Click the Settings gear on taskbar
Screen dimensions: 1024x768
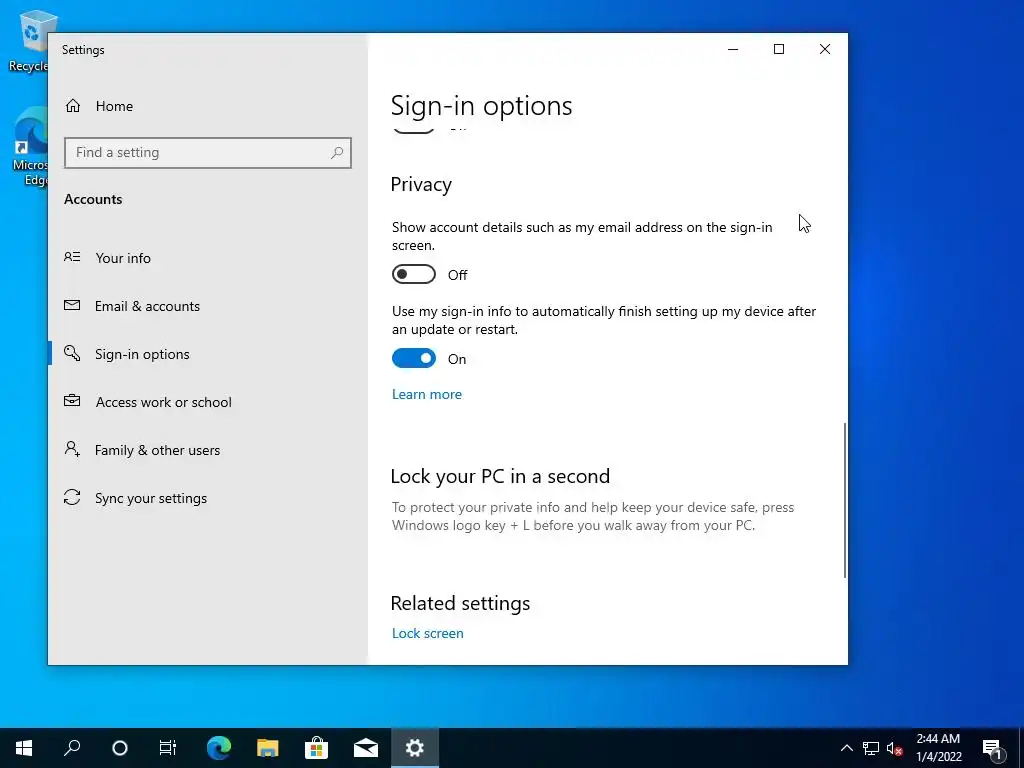pyautogui.click(x=415, y=748)
